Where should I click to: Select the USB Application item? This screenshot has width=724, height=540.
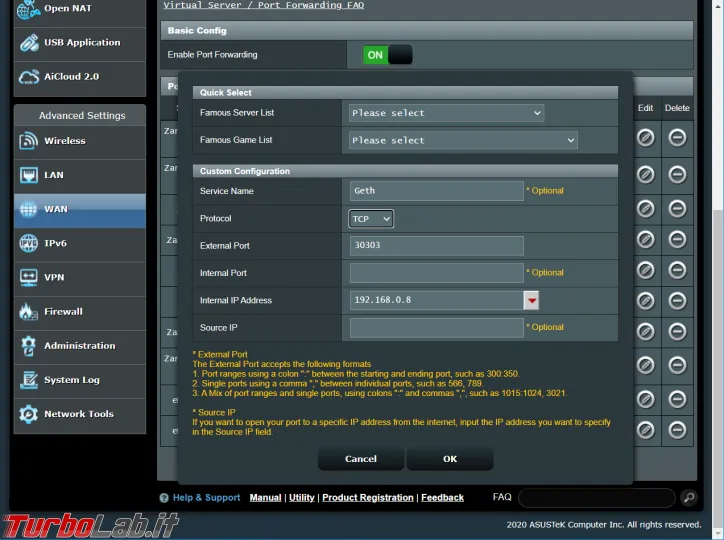[x=79, y=43]
